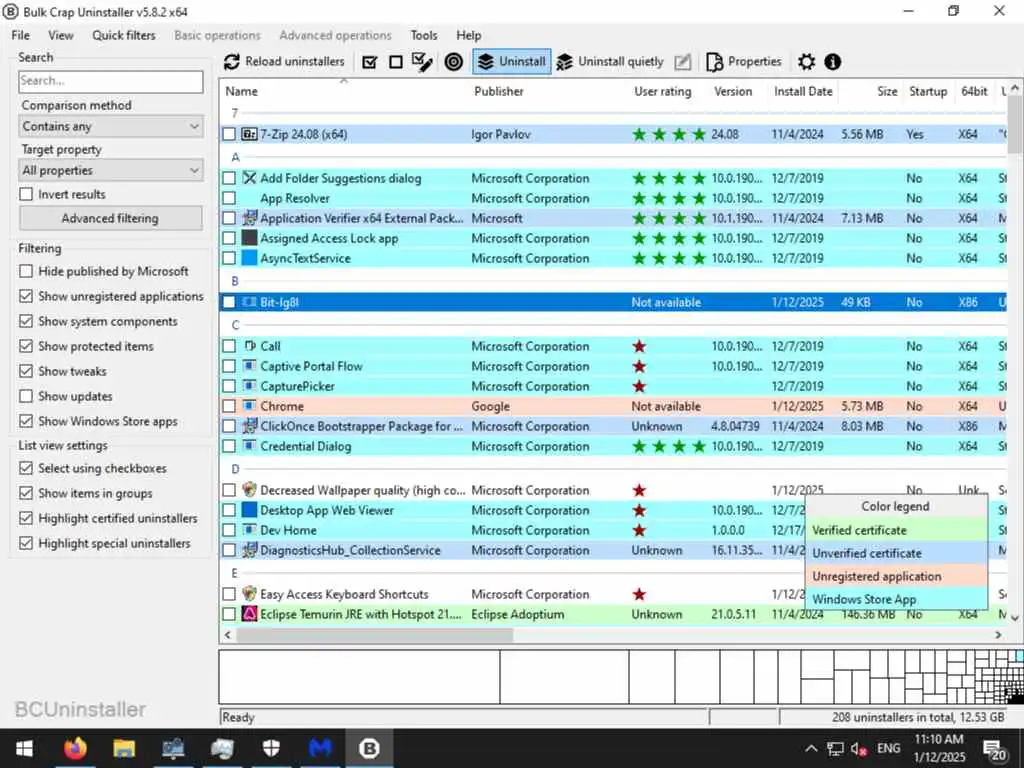Launch Firefox from the taskbar
The image size is (1024, 768).
pos(75,748)
